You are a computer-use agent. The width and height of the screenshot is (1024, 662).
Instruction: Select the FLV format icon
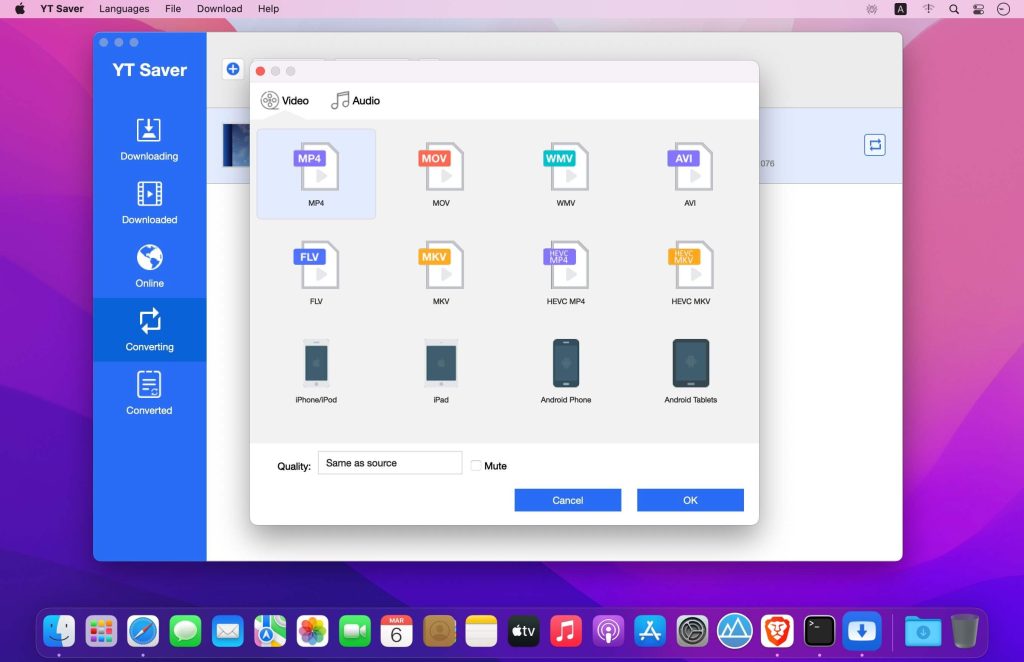[316, 268]
